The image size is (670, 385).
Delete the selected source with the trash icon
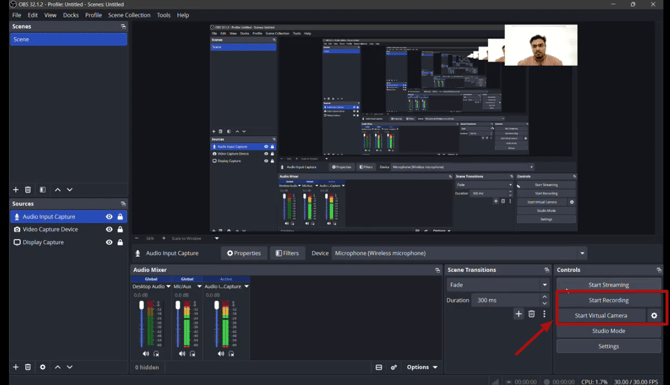point(28,367)
